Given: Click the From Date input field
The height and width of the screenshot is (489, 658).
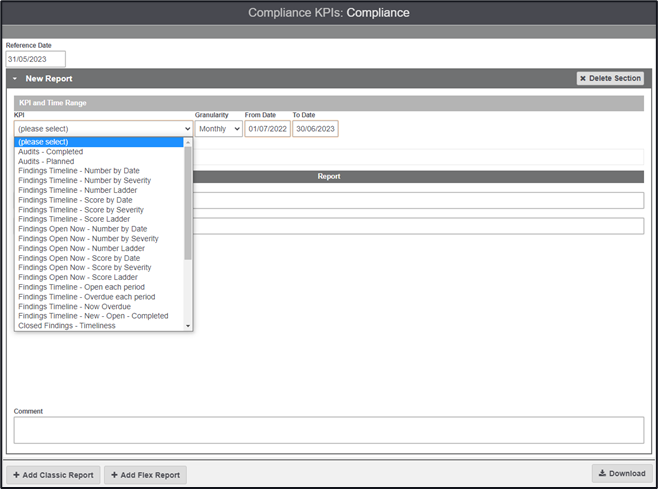Looking at the screenshot, I should pos(267,129).
